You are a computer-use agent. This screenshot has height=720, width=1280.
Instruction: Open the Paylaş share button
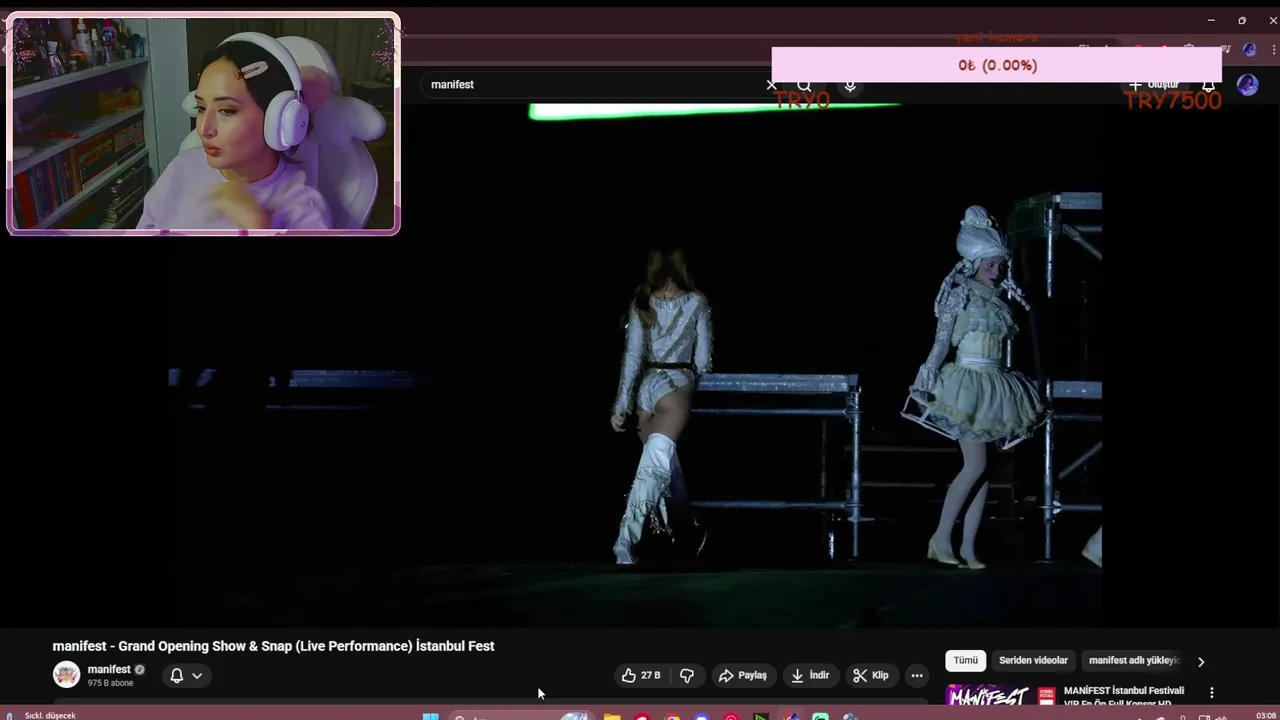click(743, 675)
